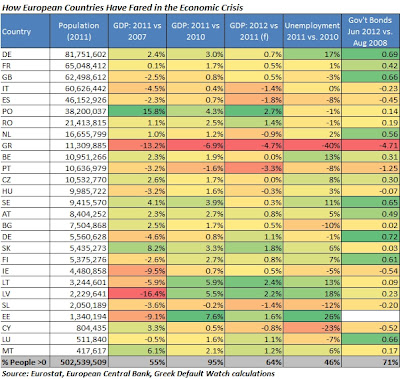Image resolution: width=400 pixels, height=379 pixels.
Task: Select the 'Gov't Bonds Jun 2012 vs. Aug 2008' header
Action: (x=370, y=31)
